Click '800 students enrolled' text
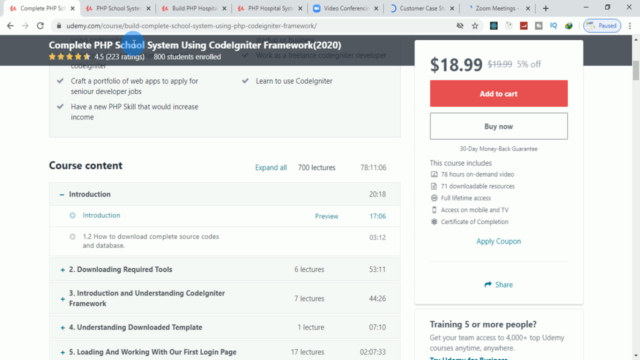The width and height of the screenshot is (640, 360). click(x=187, y=57)
